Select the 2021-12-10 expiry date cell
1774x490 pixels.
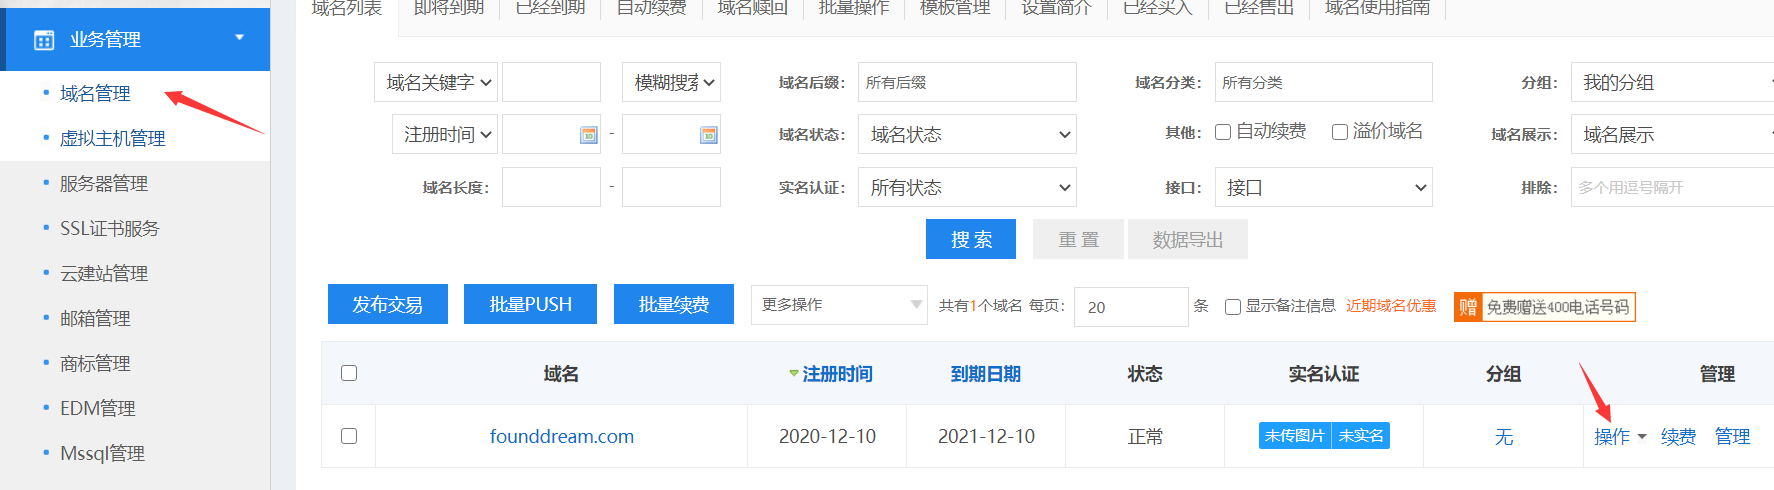click(x=986, y=436)
